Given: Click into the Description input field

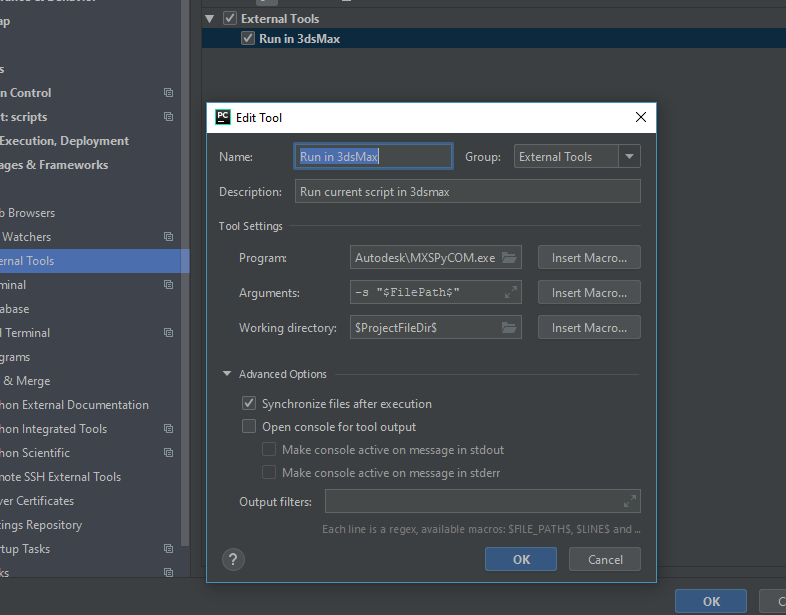Looking at the screenshot, I should 468,191.
